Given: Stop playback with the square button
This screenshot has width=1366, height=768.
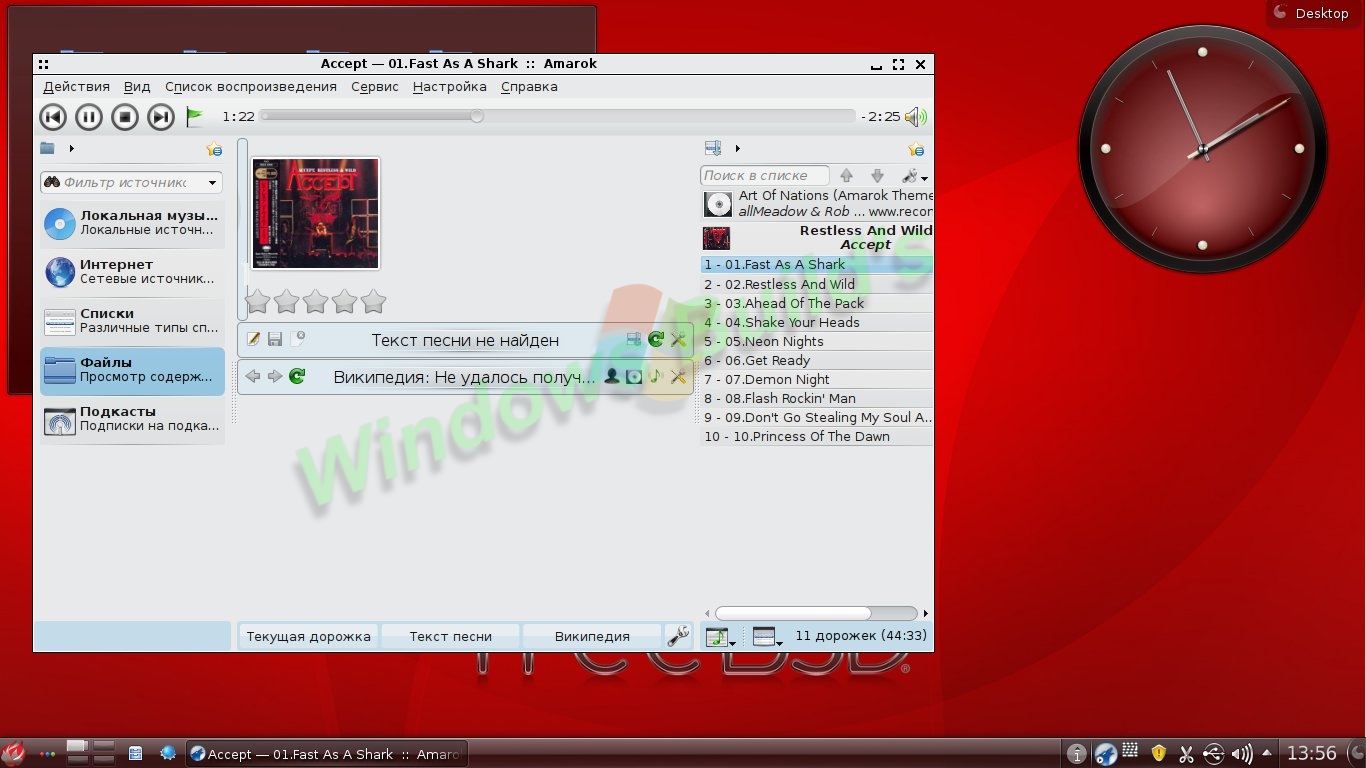Looking at the screenshot, I should click(x=125, y=117).
